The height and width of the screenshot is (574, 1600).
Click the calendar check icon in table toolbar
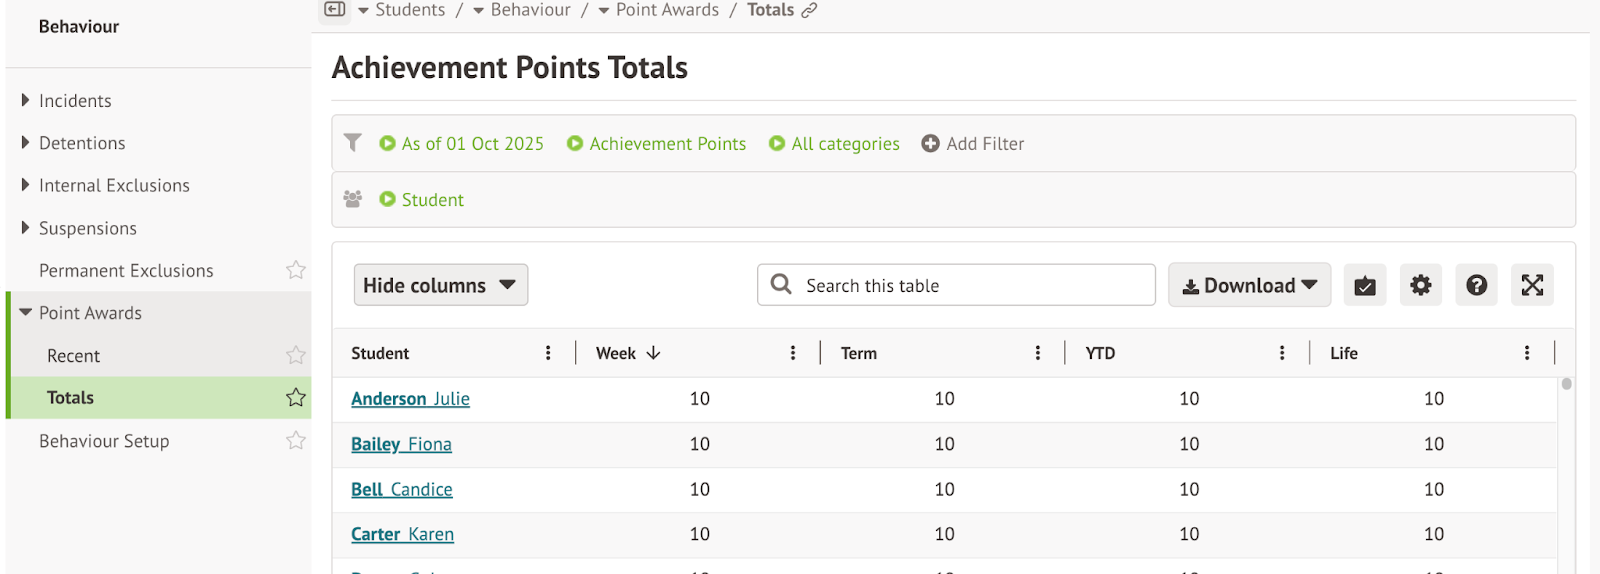click(x=1364, y=286)
